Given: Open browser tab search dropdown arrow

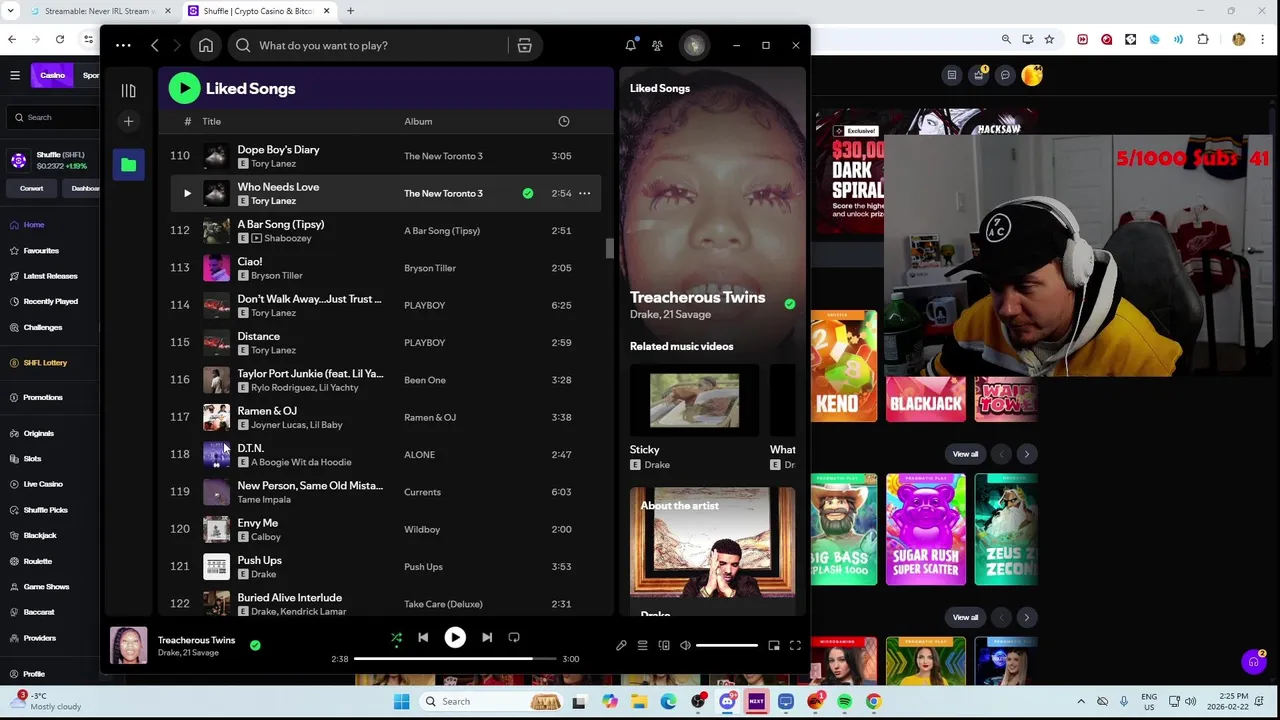Looking at the screenshot, I should click(12, 11).
